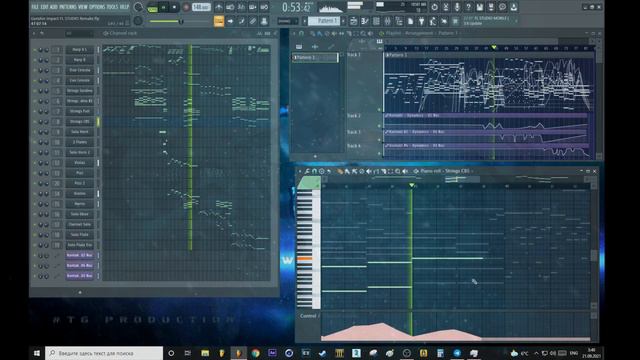The width and height of the screenshot is (640, 360).
Task: Select Pattern 1 in Playlist picker
Action: click(315, 58)
